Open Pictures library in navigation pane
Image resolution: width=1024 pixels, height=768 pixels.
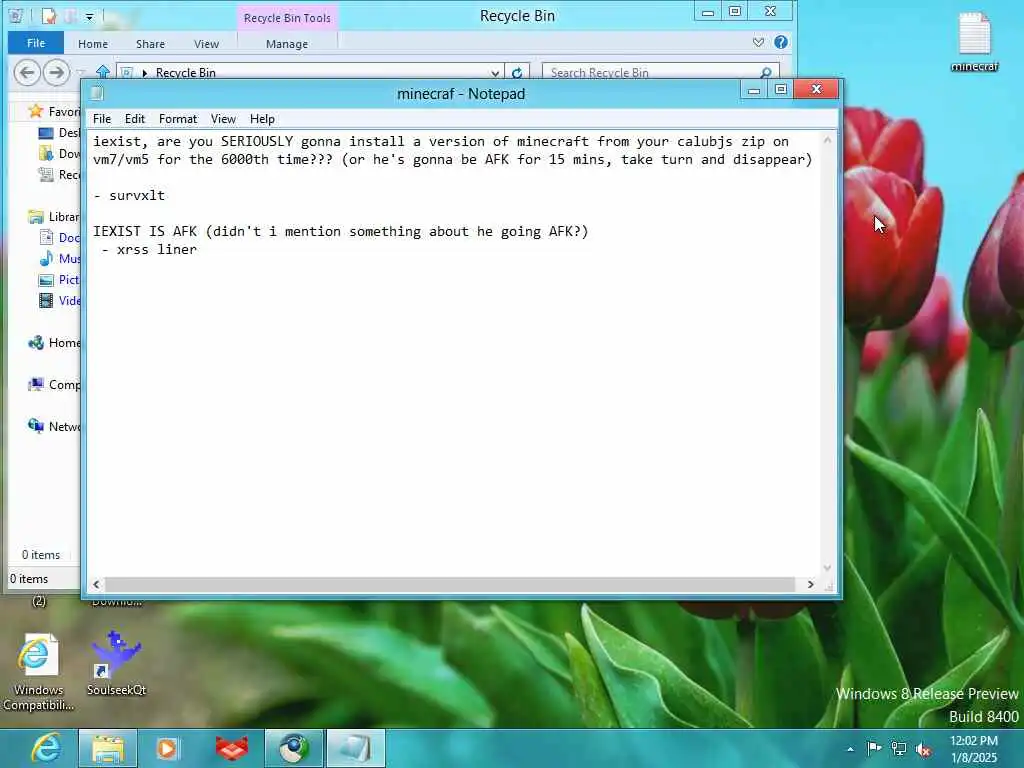coord(60,280)
